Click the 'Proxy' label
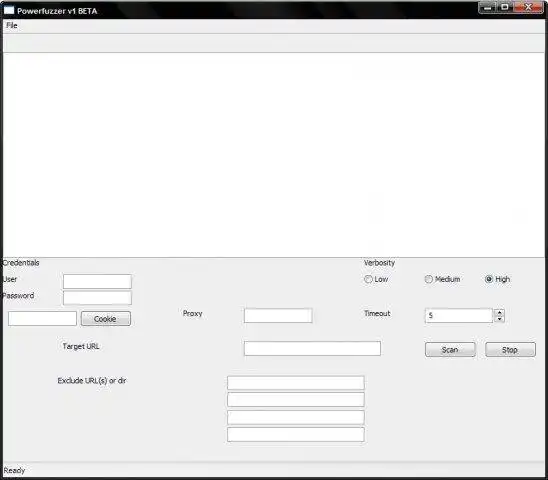 coord(193,314)
